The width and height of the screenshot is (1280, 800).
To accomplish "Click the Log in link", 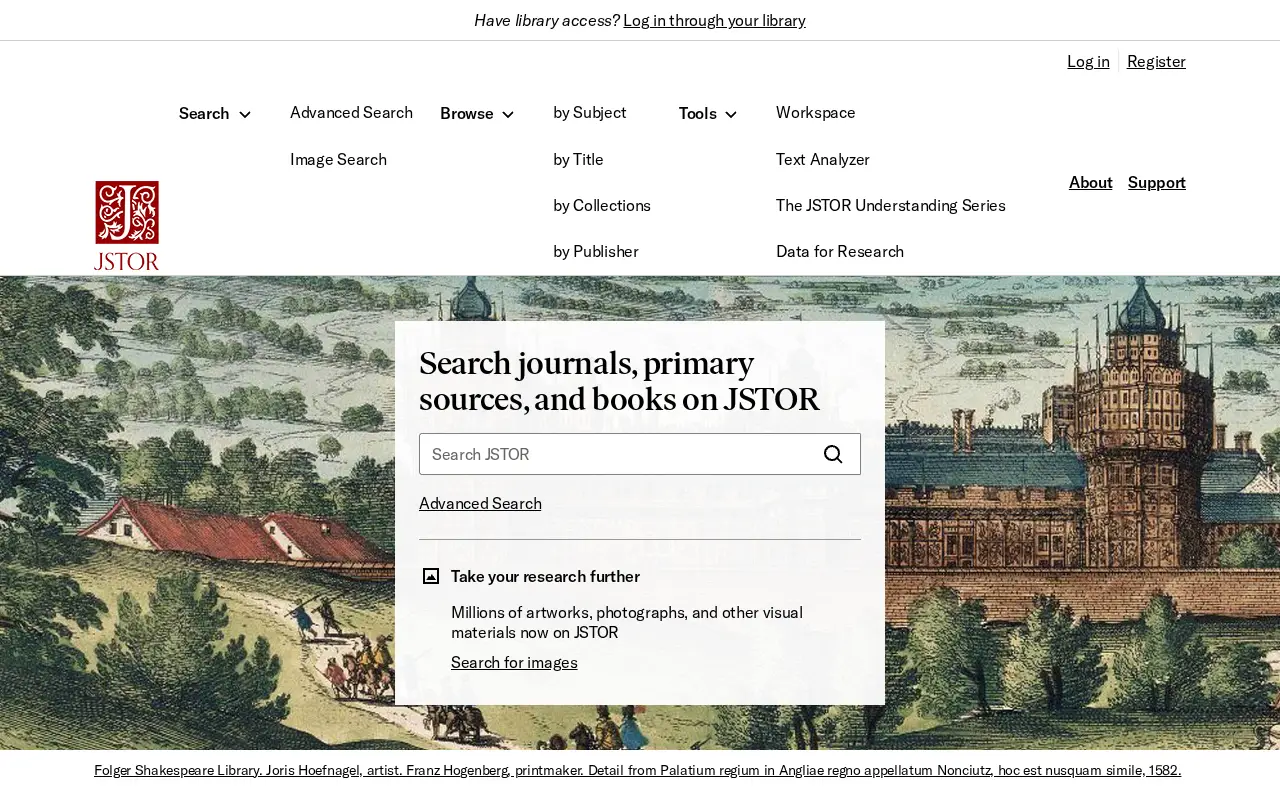I will coord(1088,61).
